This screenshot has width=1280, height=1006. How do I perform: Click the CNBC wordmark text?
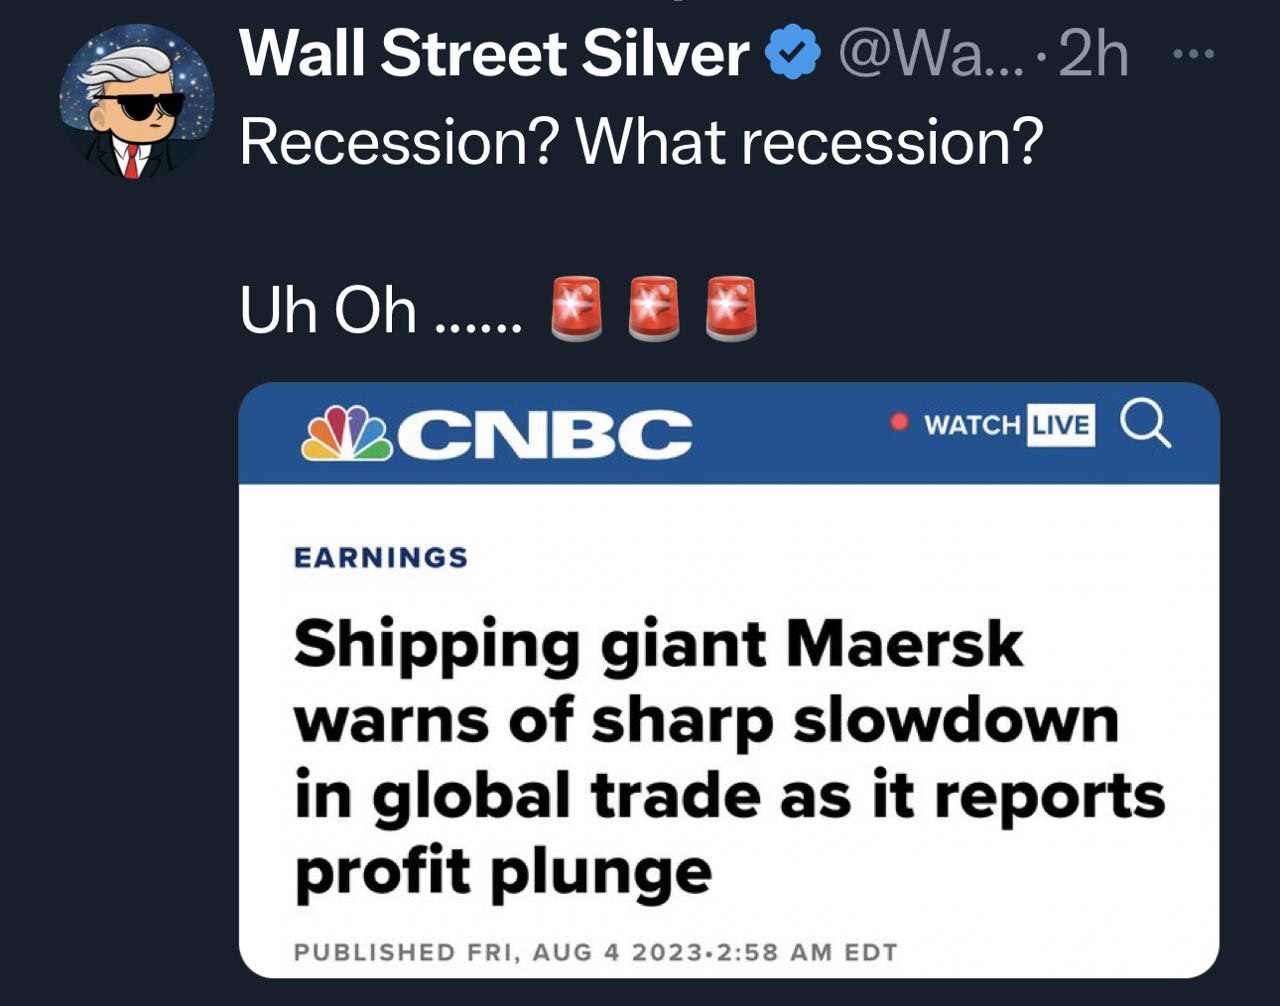[x=552, y=433]
